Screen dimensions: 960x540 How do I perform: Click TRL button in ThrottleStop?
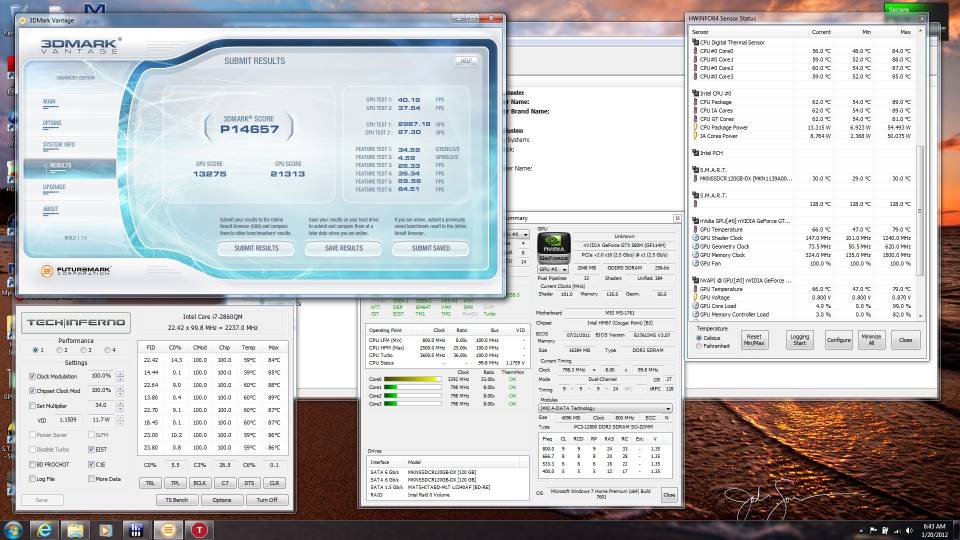(150, 483)
